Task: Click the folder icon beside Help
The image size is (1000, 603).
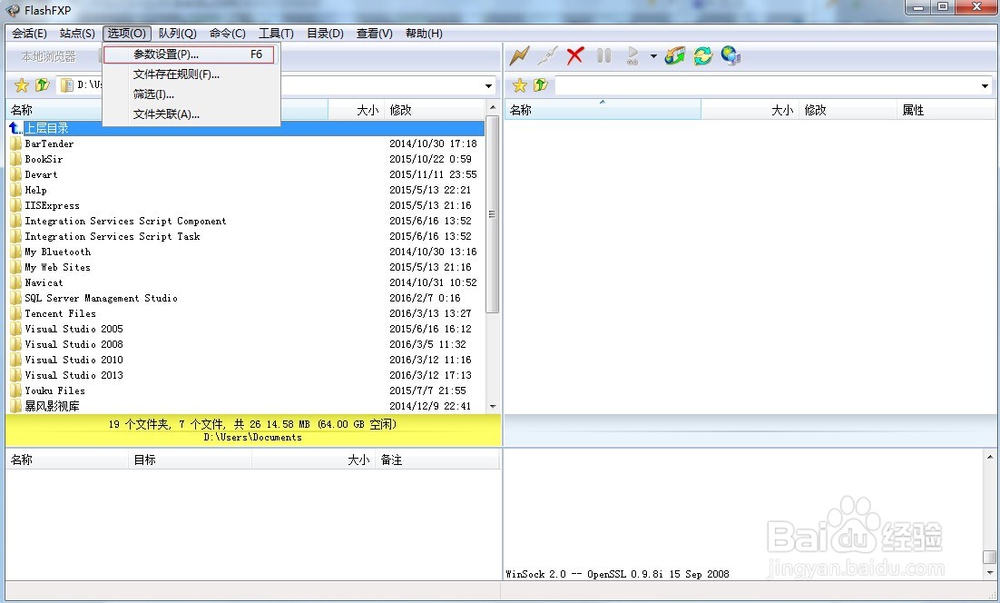Action: click(16, 190)
